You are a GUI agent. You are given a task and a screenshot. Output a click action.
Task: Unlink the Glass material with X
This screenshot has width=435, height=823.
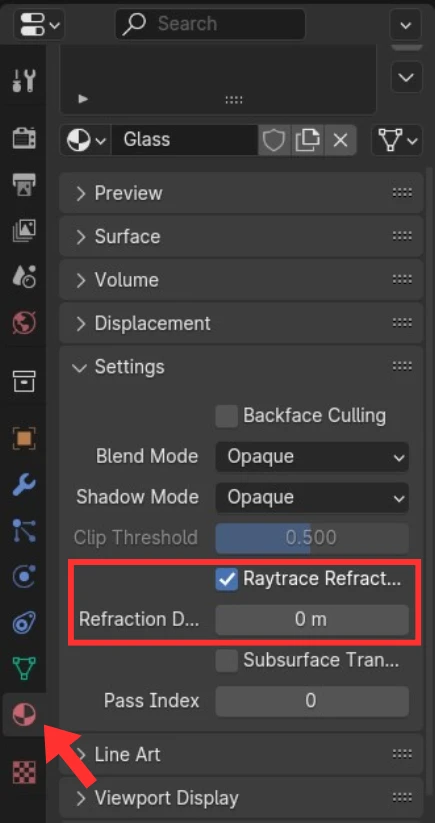(341, 140)
